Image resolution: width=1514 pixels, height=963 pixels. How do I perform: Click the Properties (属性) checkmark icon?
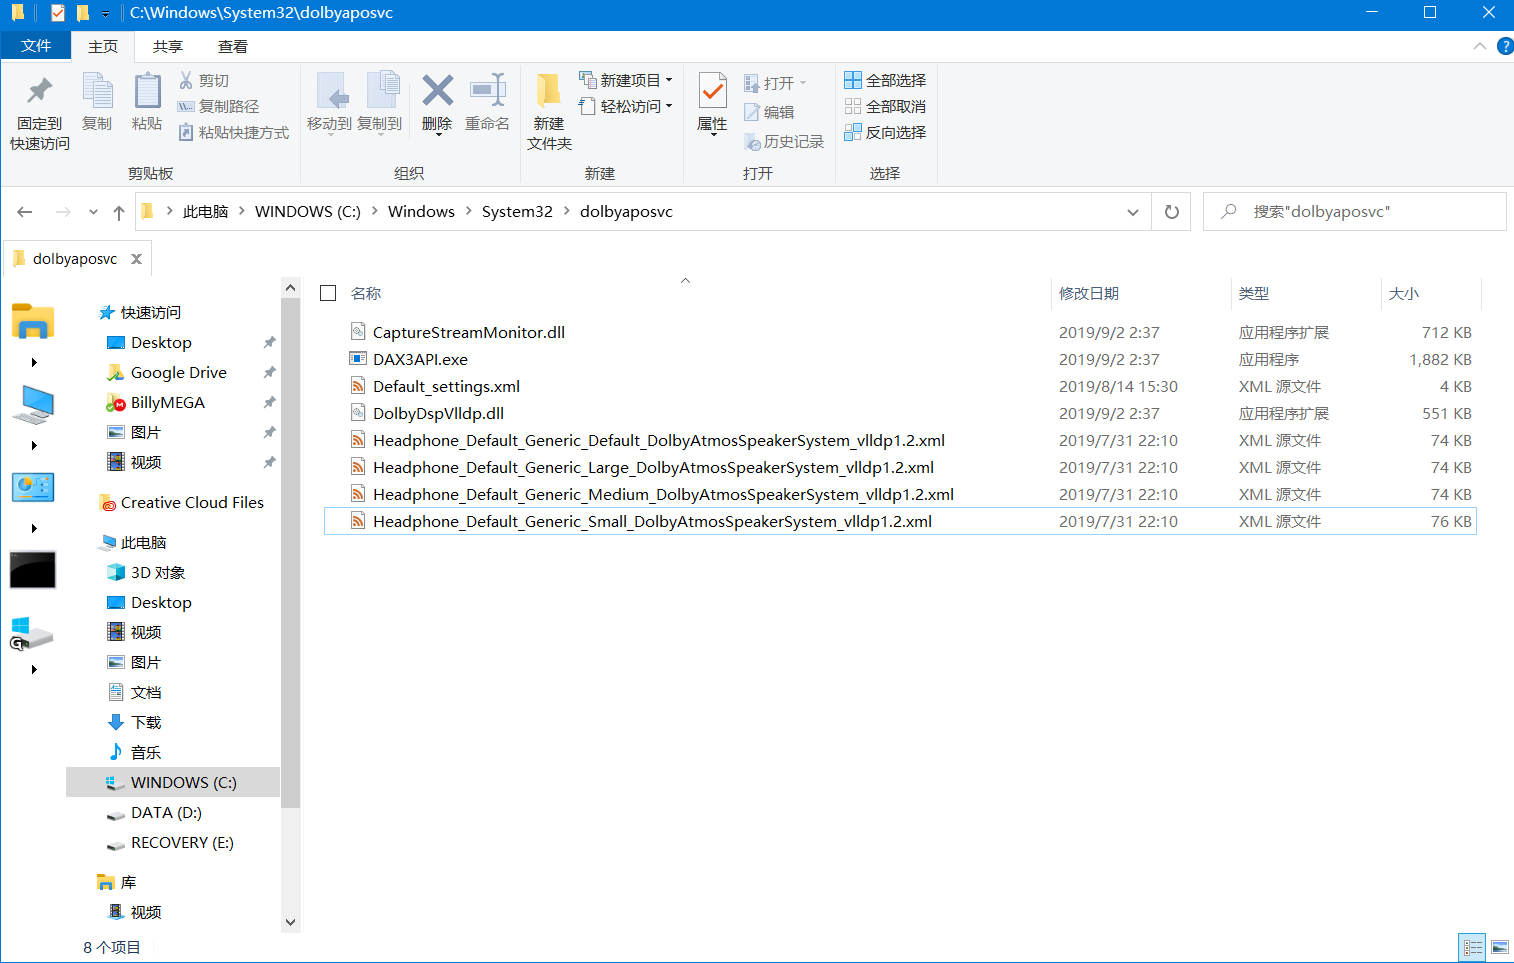(x=712, y=91)
